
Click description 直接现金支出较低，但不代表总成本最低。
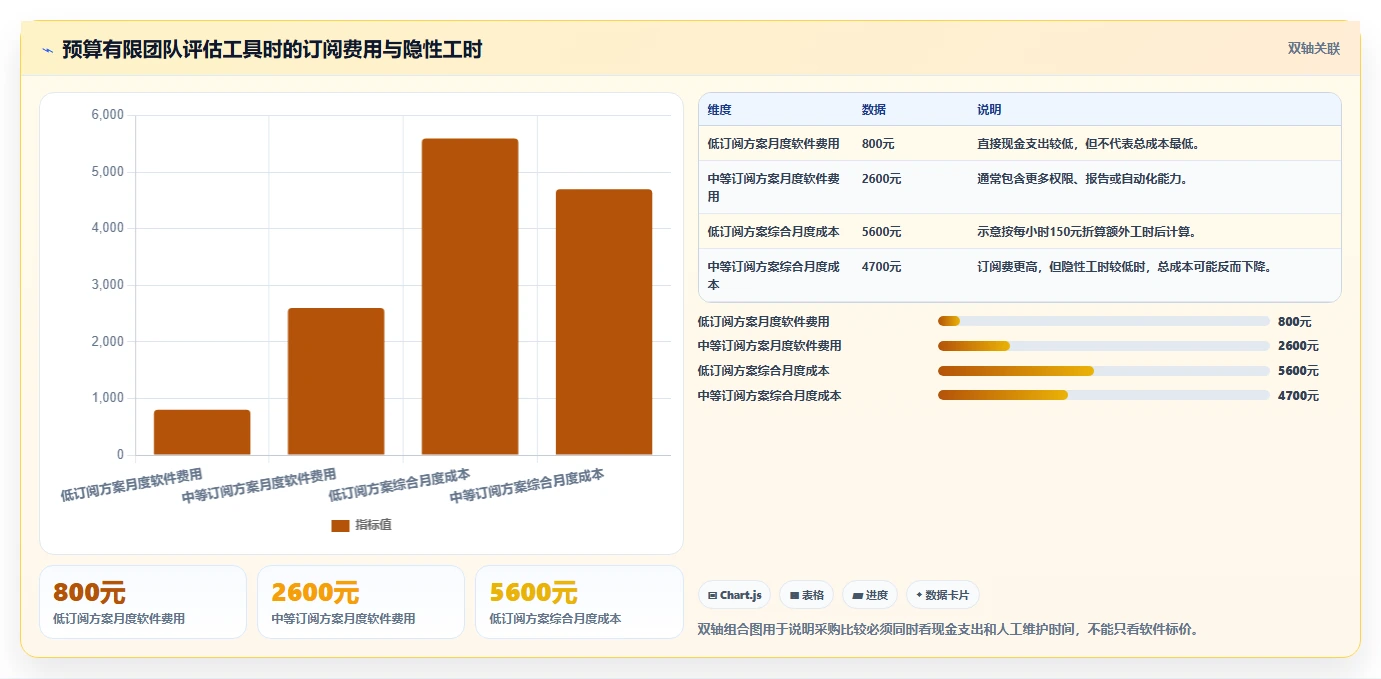(x=1088, y=144)
